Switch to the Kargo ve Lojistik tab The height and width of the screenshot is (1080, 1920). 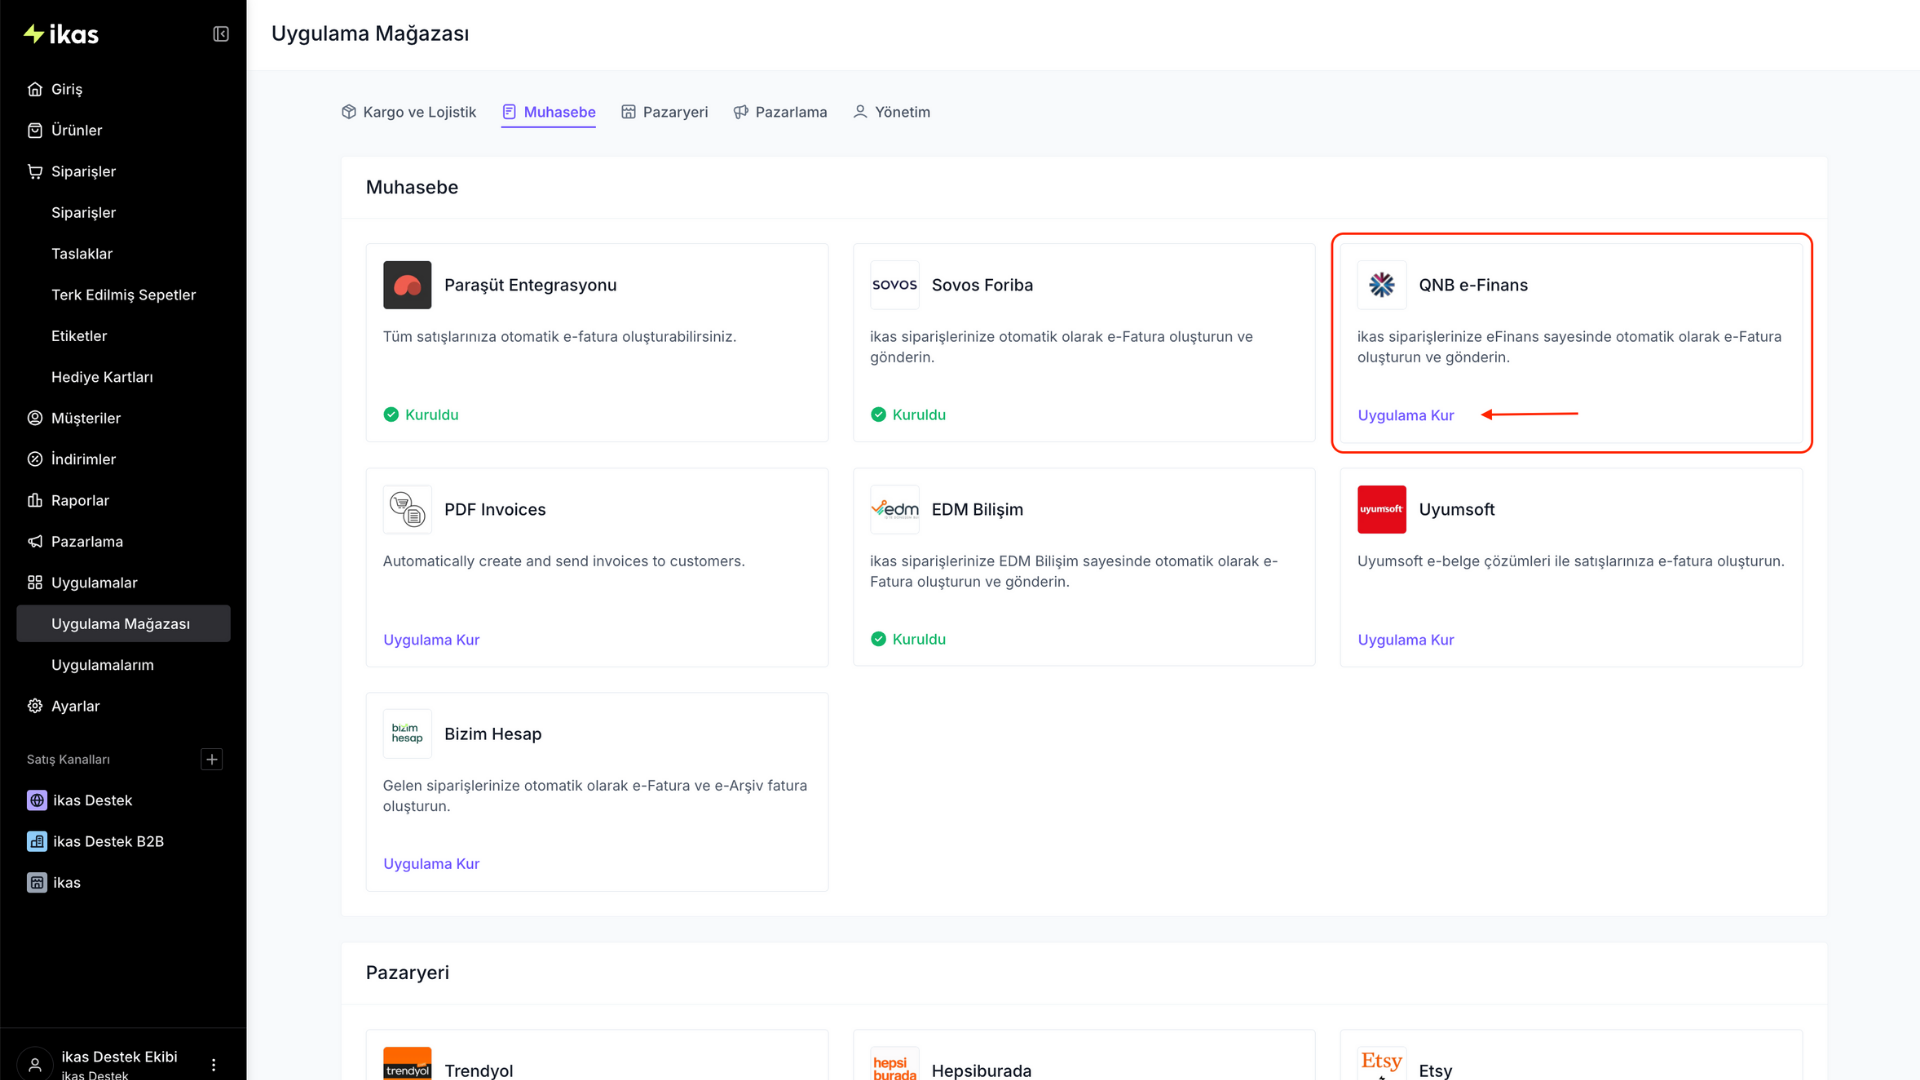(x=409, y=112)
